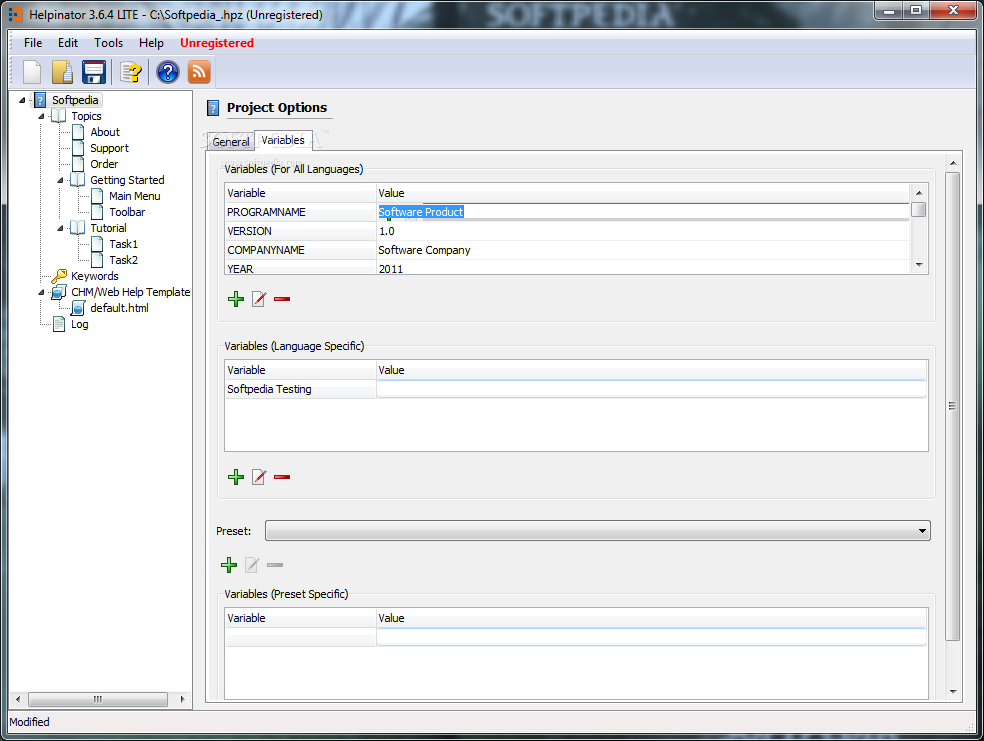Screen dimensions: 984x741
Task: Remove the selected all-languages variable
Action: click(282, 299)
